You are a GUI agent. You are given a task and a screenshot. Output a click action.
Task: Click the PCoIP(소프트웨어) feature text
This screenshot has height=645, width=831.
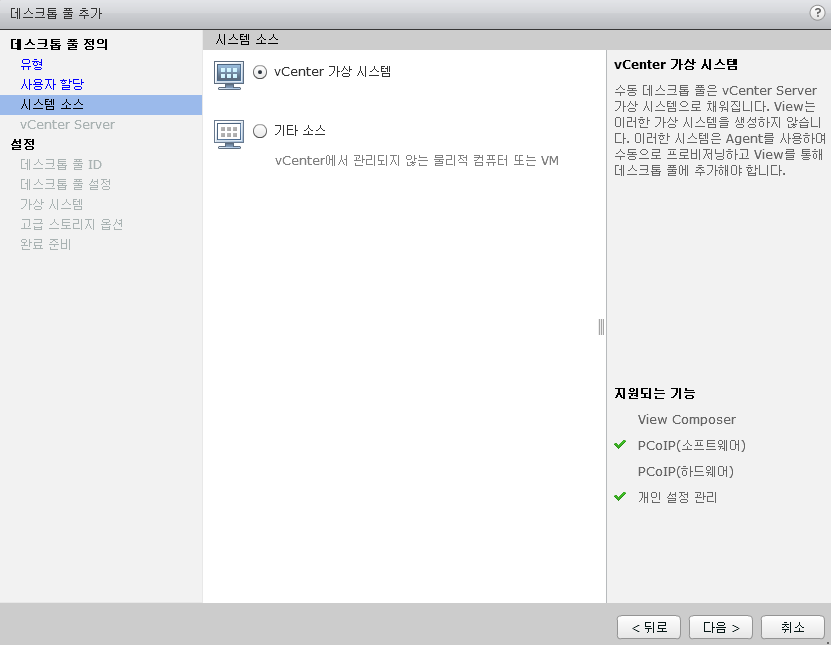tap(692, 445)
